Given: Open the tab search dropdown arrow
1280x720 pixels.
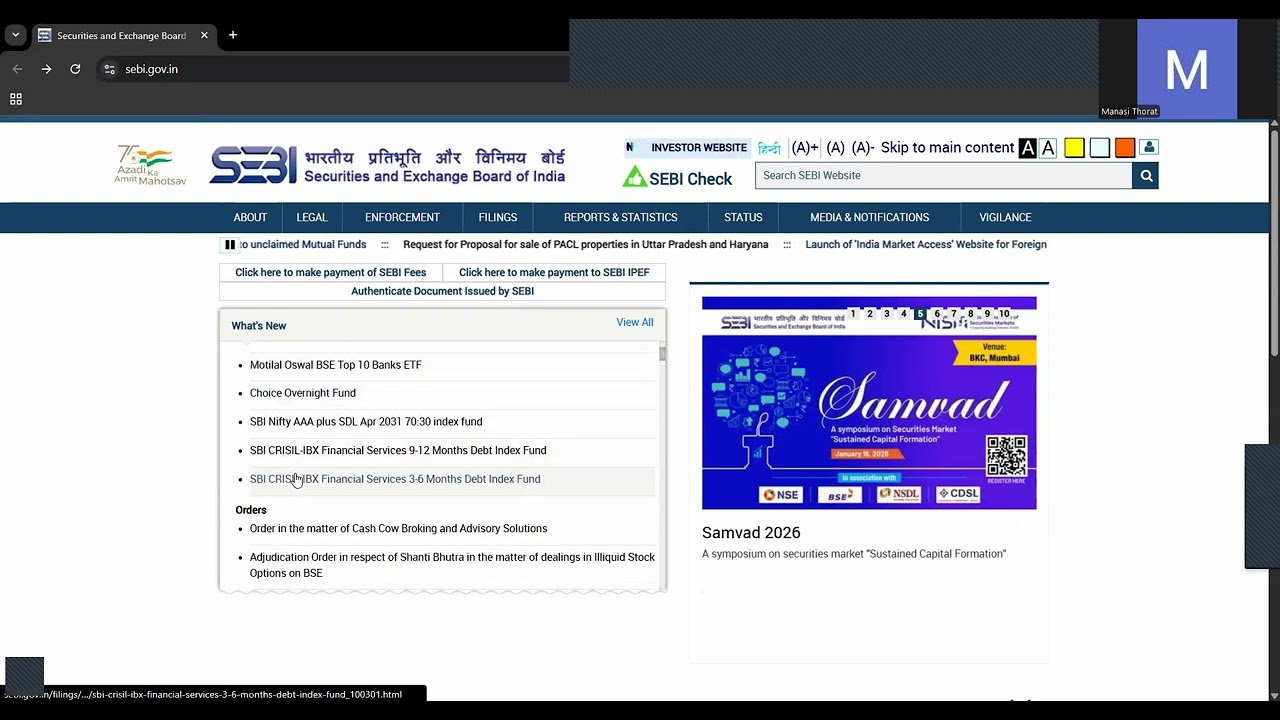Looking at the screenshot, I should (x=15, y=35).
